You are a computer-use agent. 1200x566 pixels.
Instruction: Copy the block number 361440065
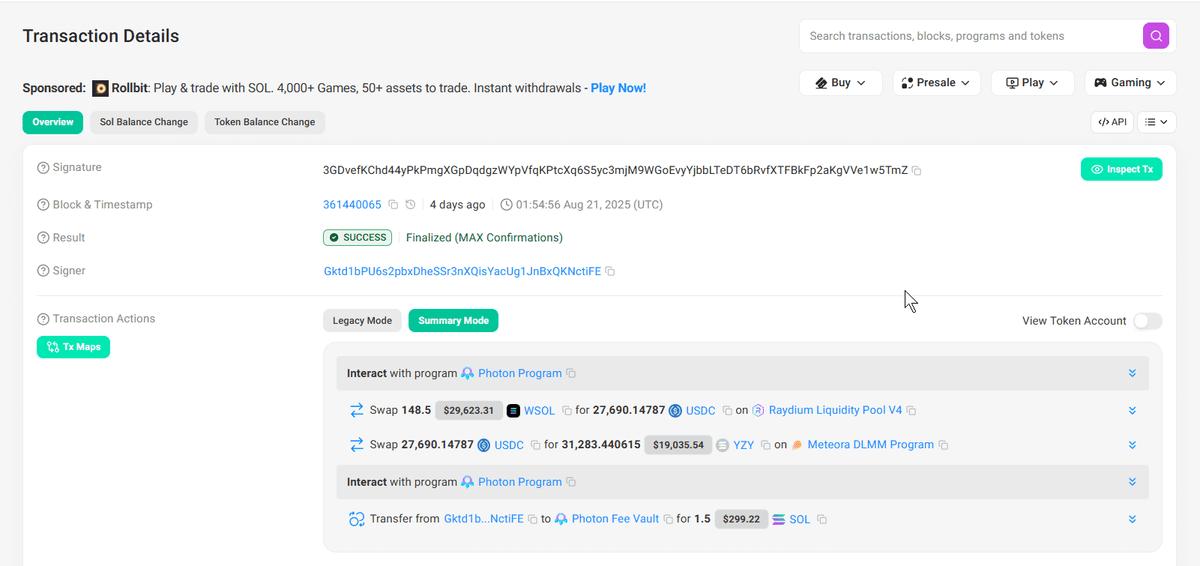(393, 205)
